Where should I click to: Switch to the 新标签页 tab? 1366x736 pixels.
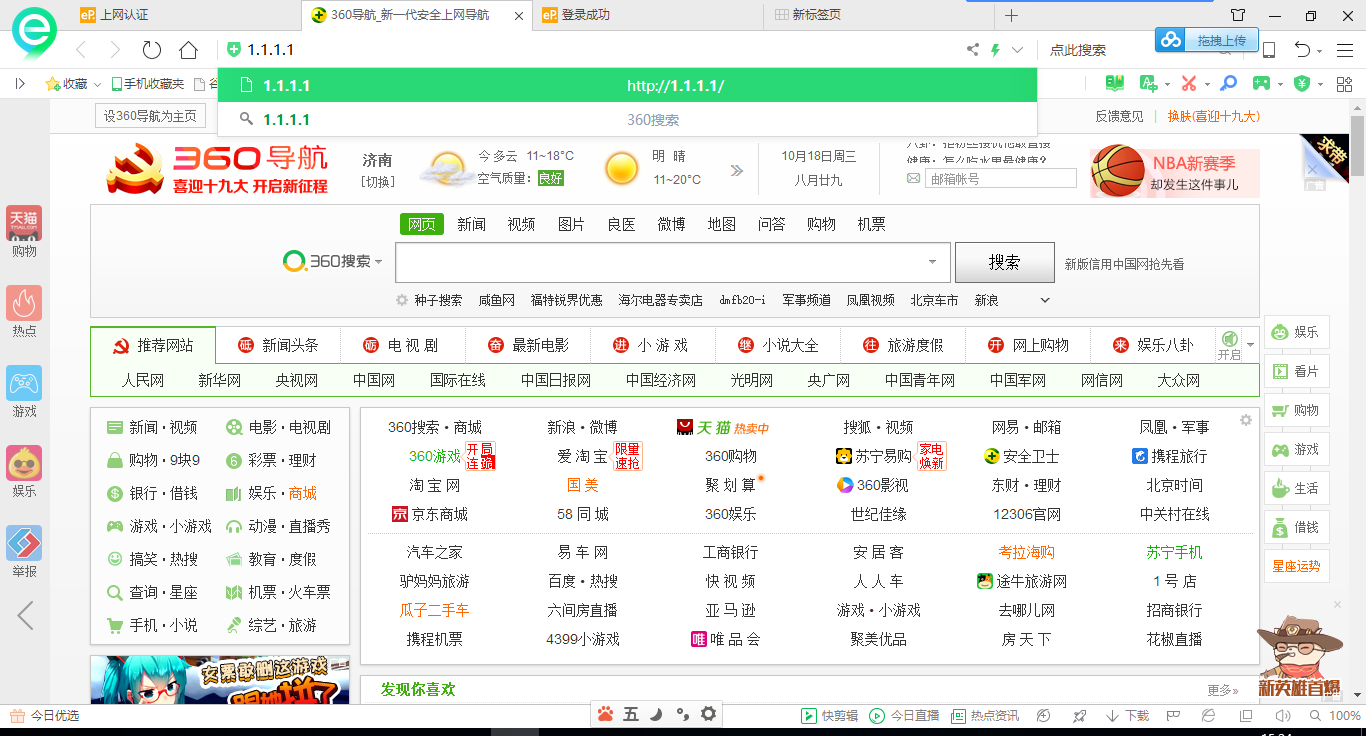816,15
